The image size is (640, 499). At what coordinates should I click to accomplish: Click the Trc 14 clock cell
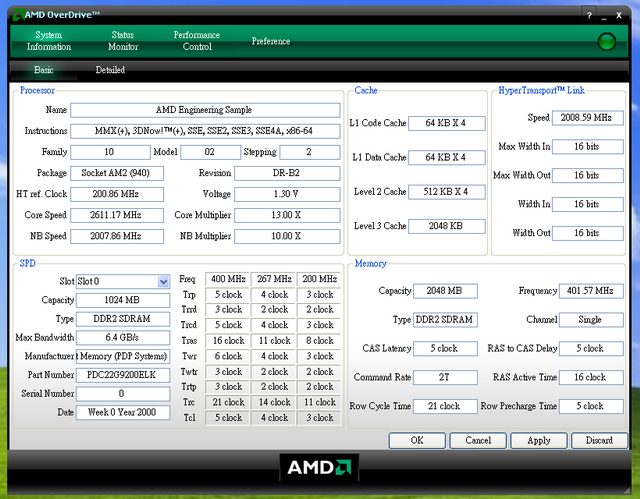click(x=274, y=402)
